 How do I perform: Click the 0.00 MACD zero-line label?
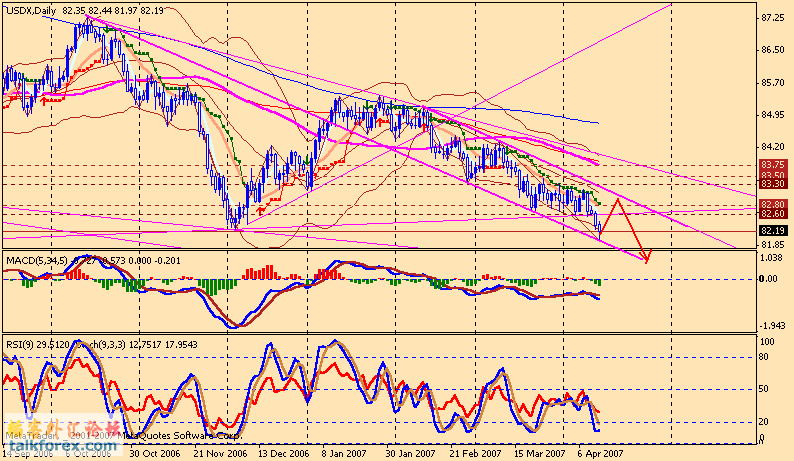point(769,279)
